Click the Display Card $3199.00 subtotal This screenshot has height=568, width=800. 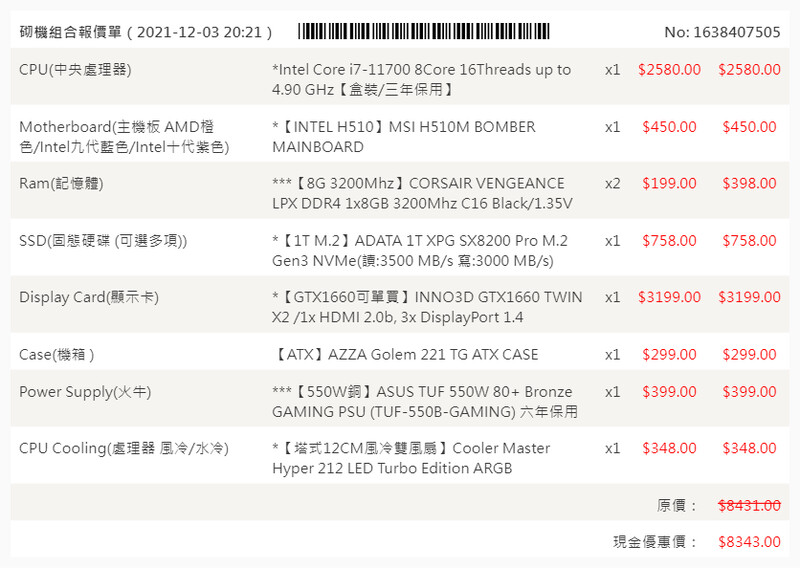coord(749,298)
